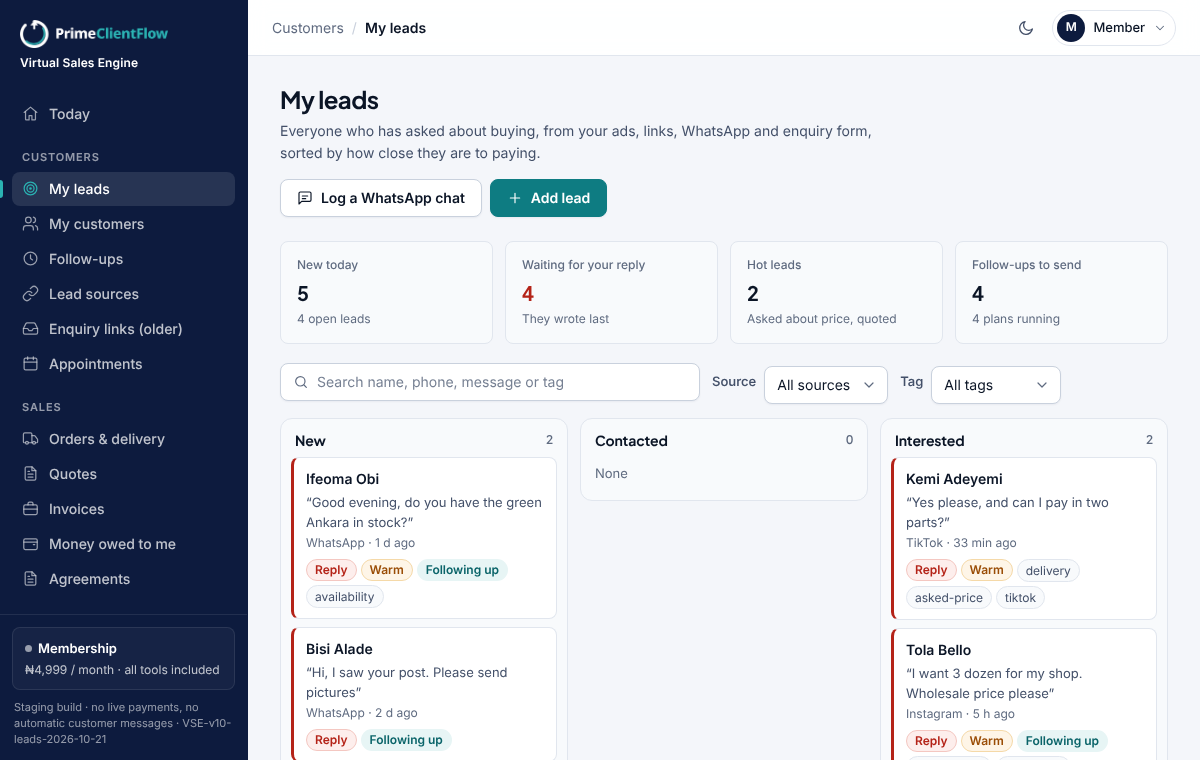
Task: Click the Orders & delivery truck icon
Action: pos(31,439)
